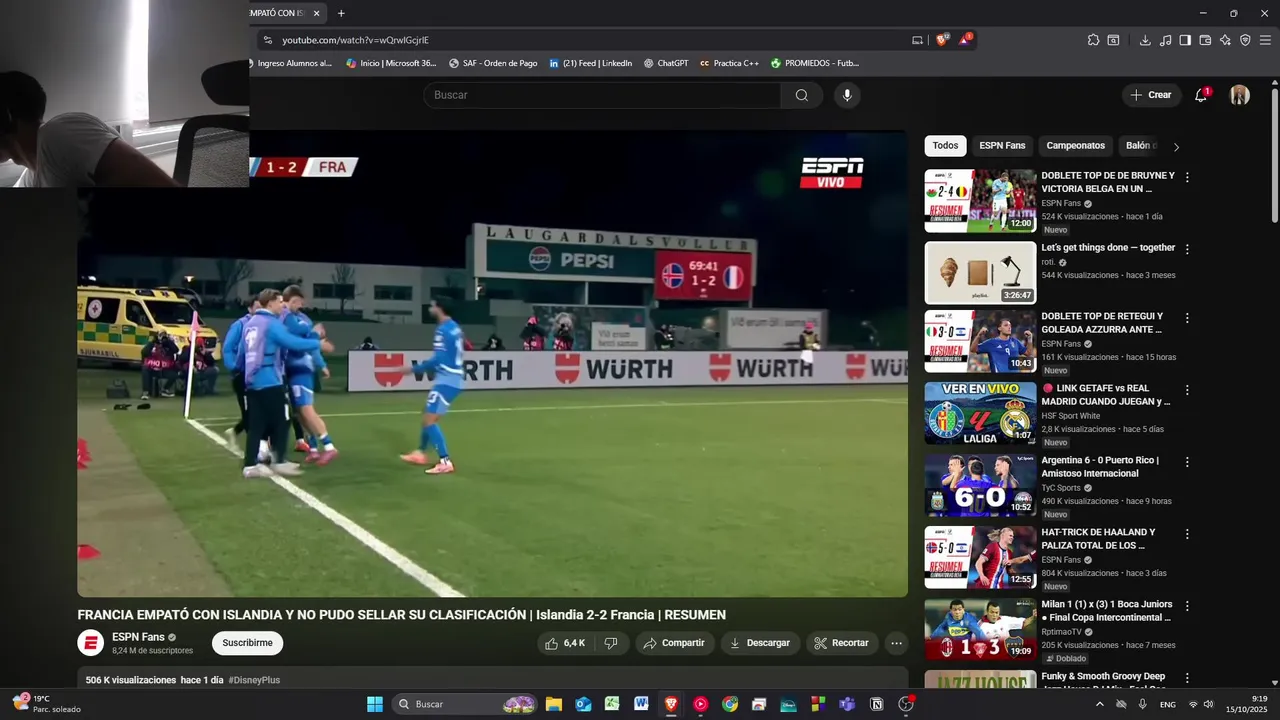Click the YouTube search input field
The height and width of the screenshot is (720, 1280).
pyautogui.click(x=602, y=95)
